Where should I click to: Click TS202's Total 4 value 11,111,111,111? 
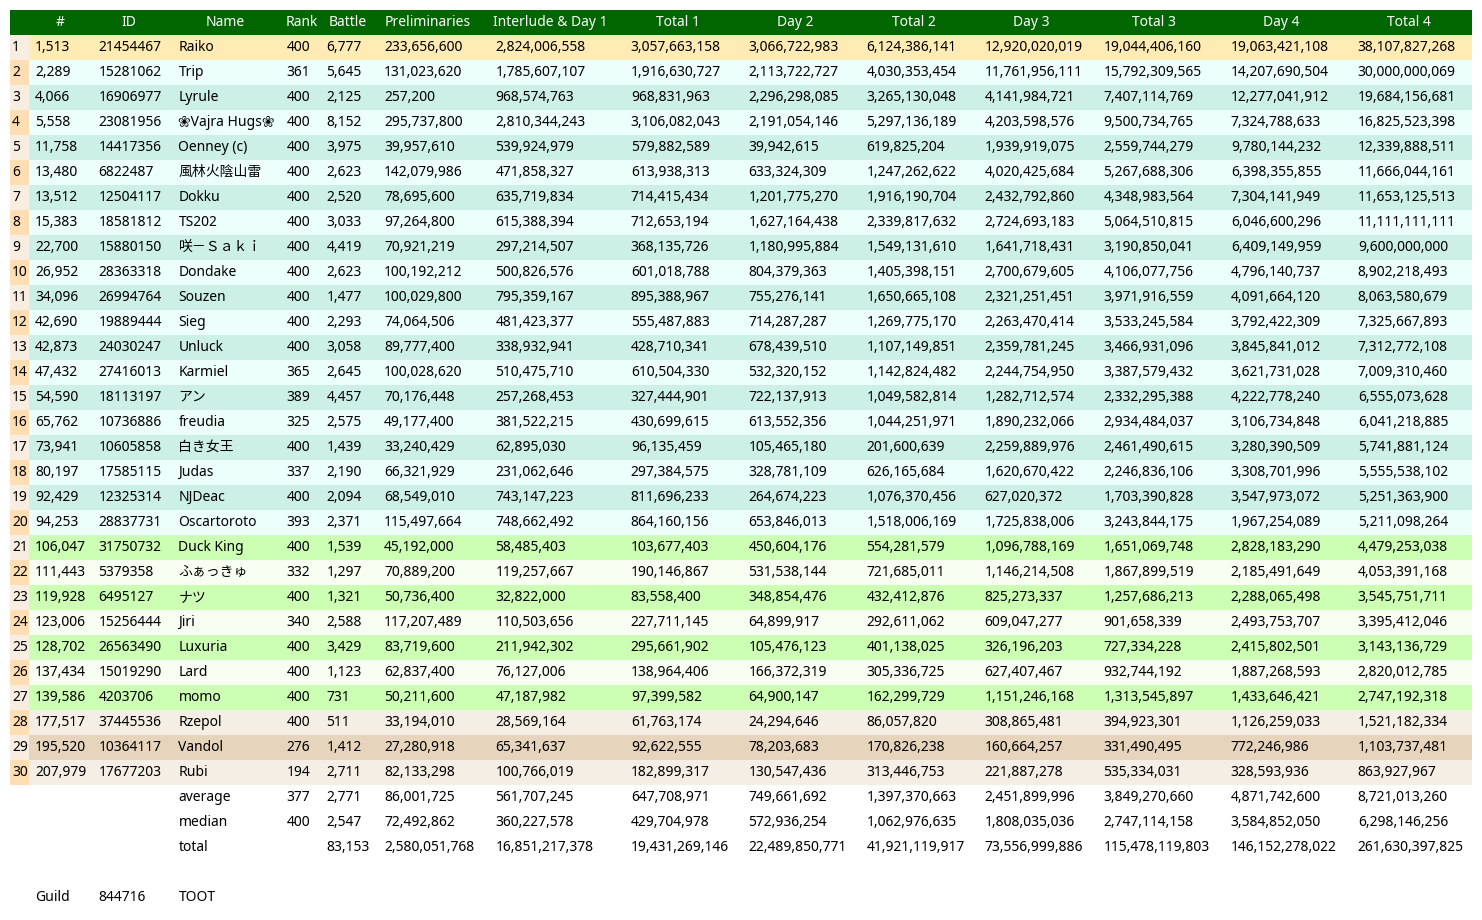point(1406,221)
